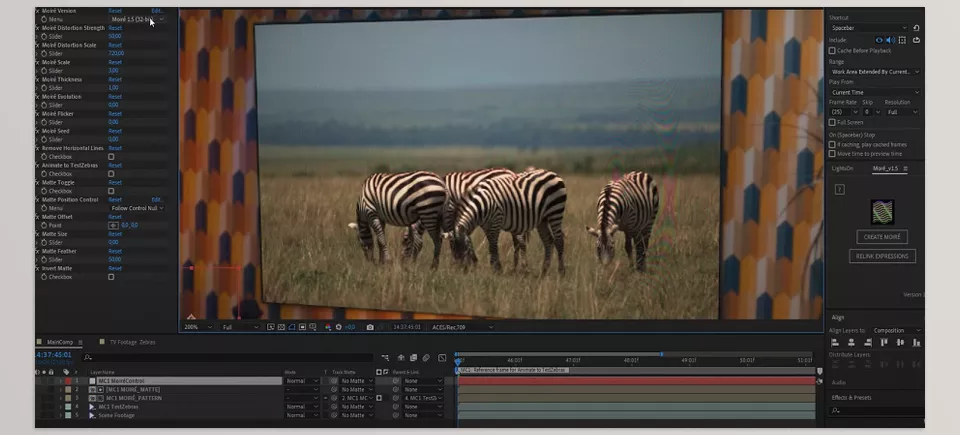
Task: Click the align bottom icon
Action: 916,343
